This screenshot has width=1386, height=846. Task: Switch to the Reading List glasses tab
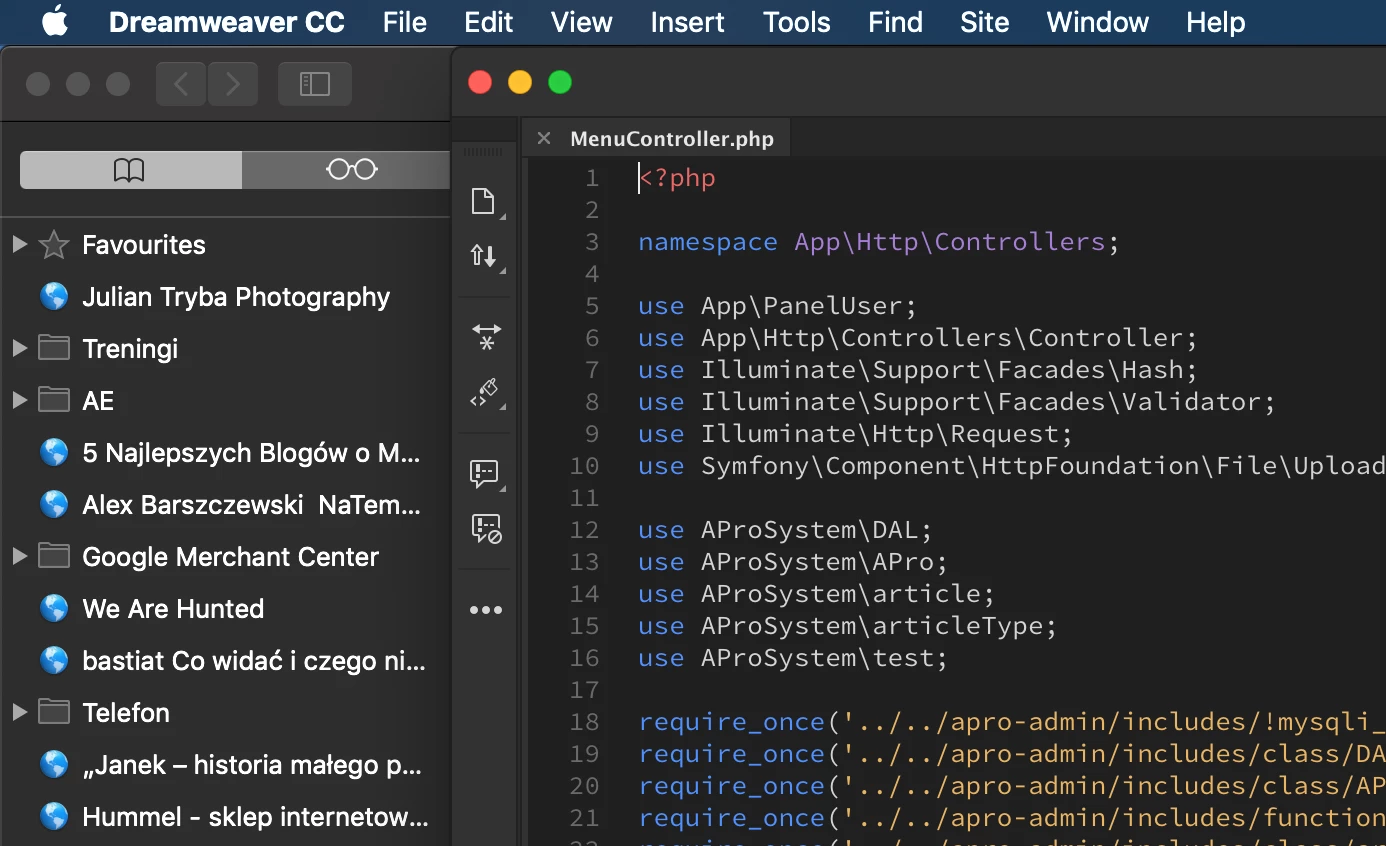click(350, 170)
